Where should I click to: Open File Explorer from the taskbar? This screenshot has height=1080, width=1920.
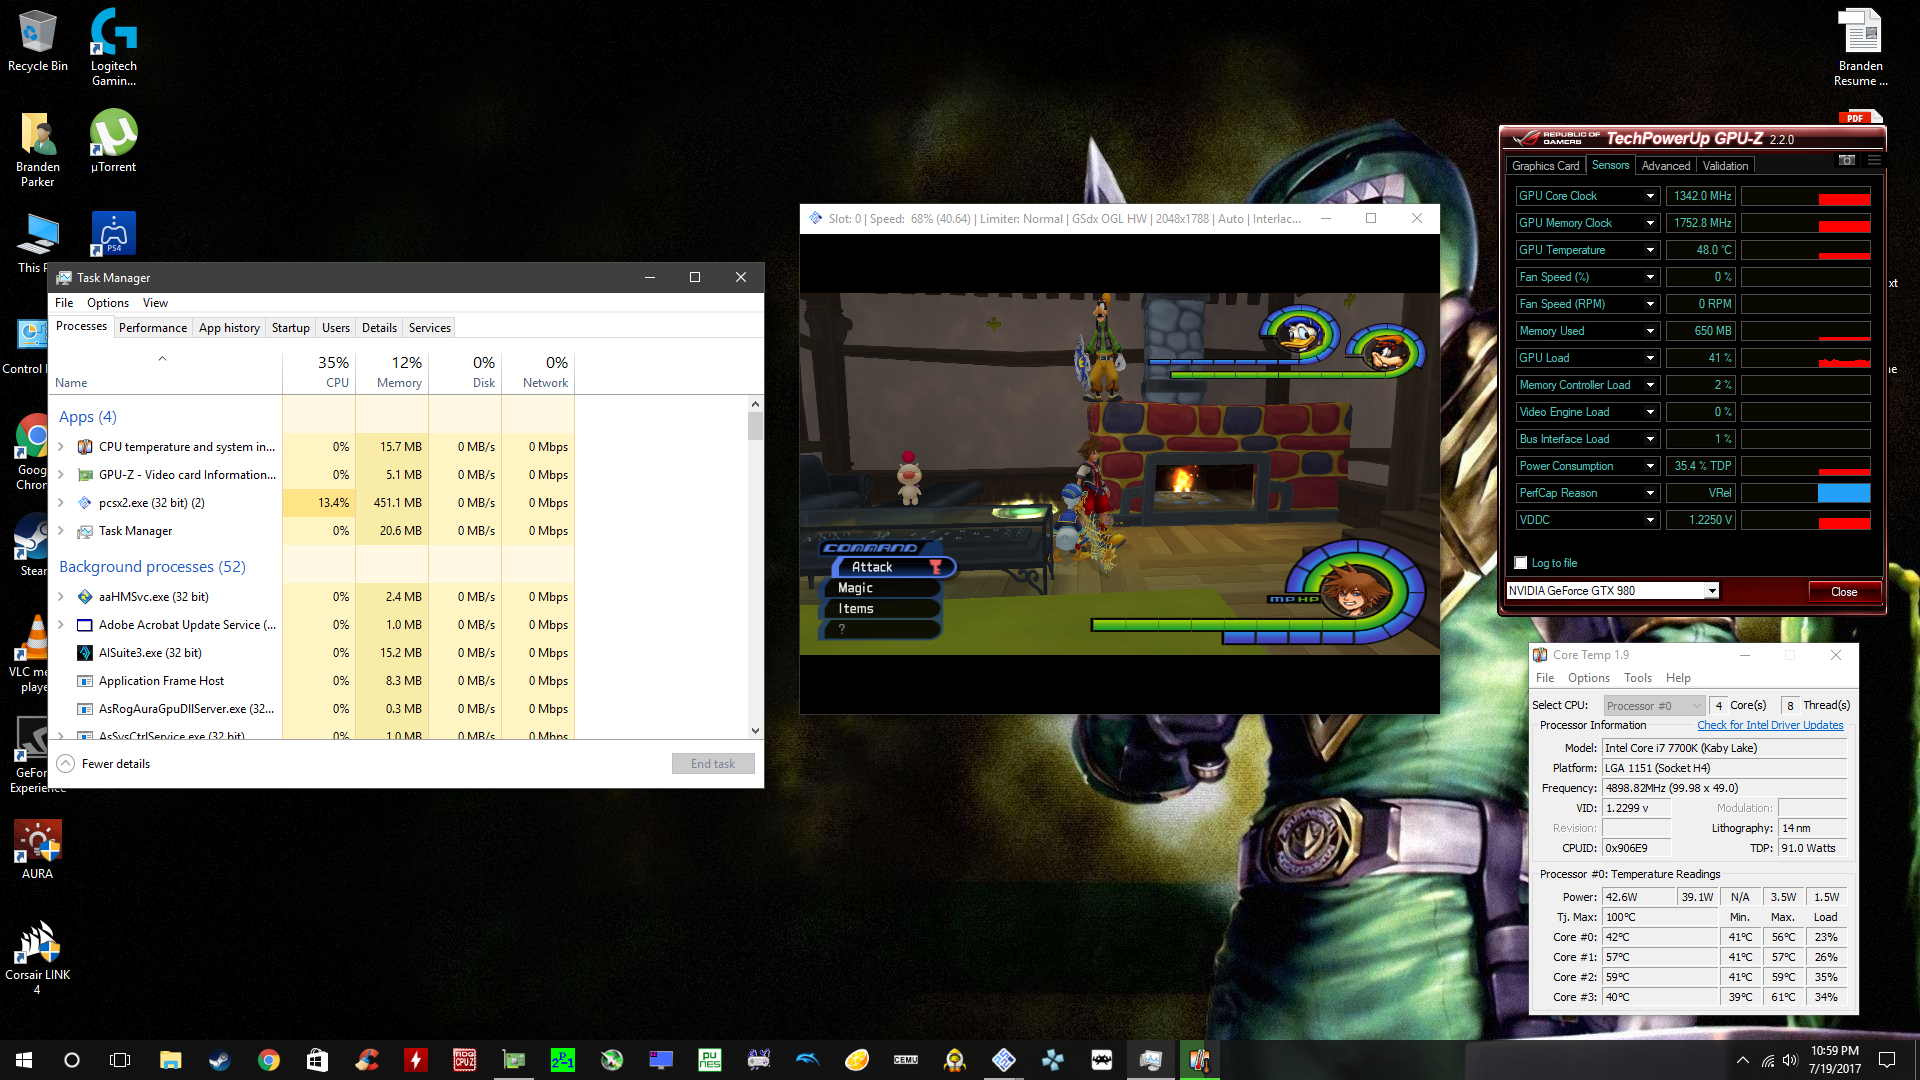click(170, 1060)
